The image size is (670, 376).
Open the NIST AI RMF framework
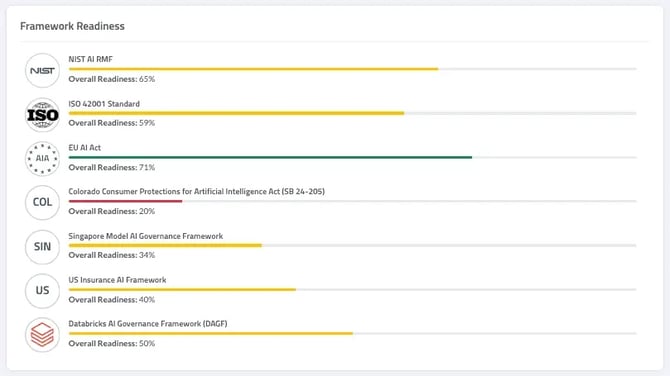coord(91,59)
